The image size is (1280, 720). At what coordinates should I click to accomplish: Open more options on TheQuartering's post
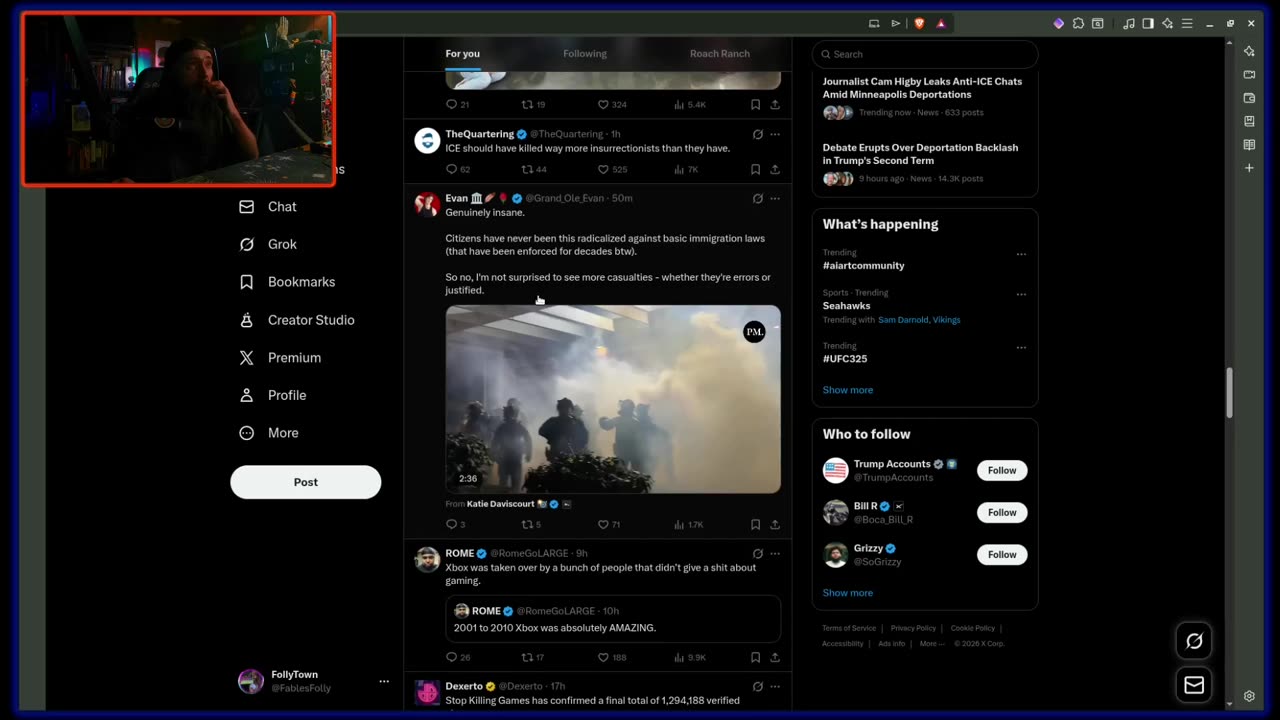point(775,134)
